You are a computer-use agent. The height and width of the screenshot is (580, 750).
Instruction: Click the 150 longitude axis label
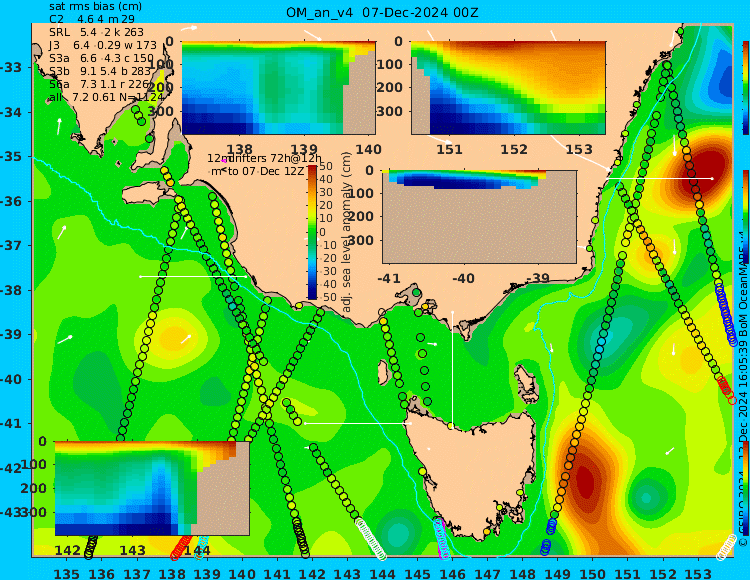point(592,573)
